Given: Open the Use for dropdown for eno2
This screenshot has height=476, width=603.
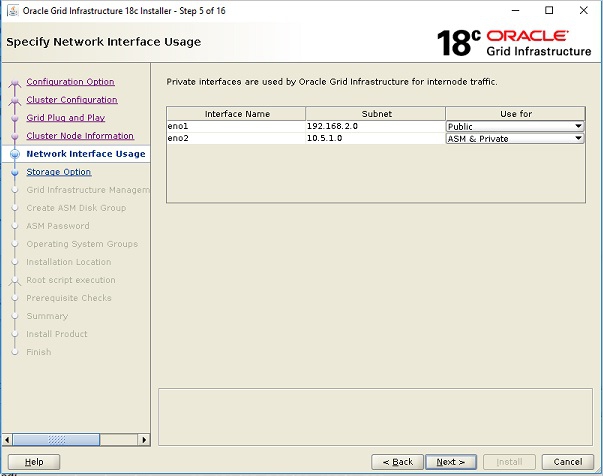Looking at the screenshot, I should point(515,138).
